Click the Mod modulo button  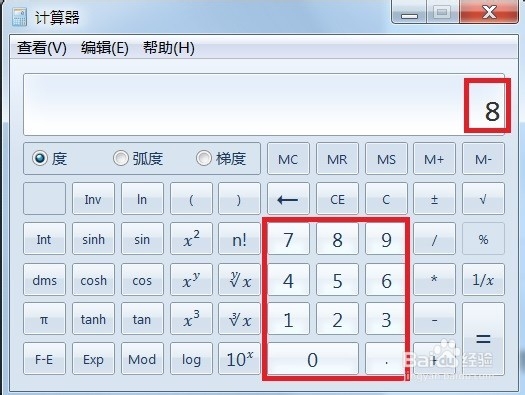[x=142, y=359]
